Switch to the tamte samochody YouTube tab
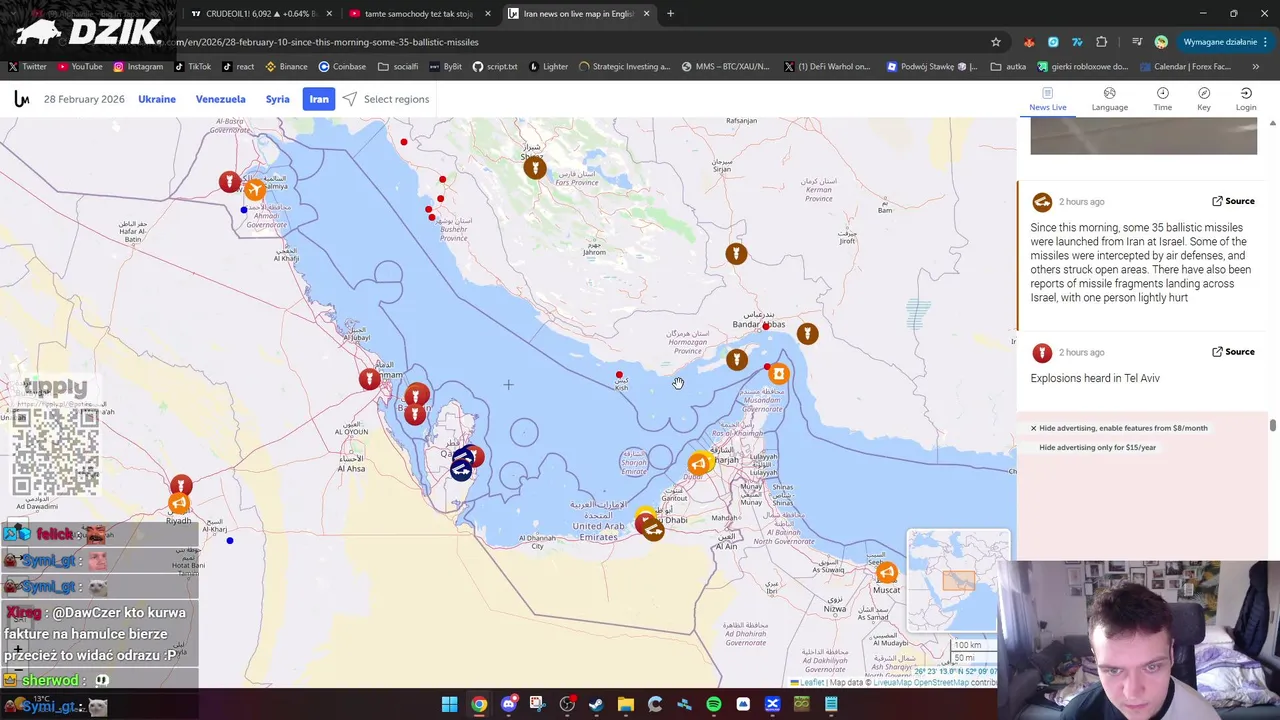 (418, 14)
